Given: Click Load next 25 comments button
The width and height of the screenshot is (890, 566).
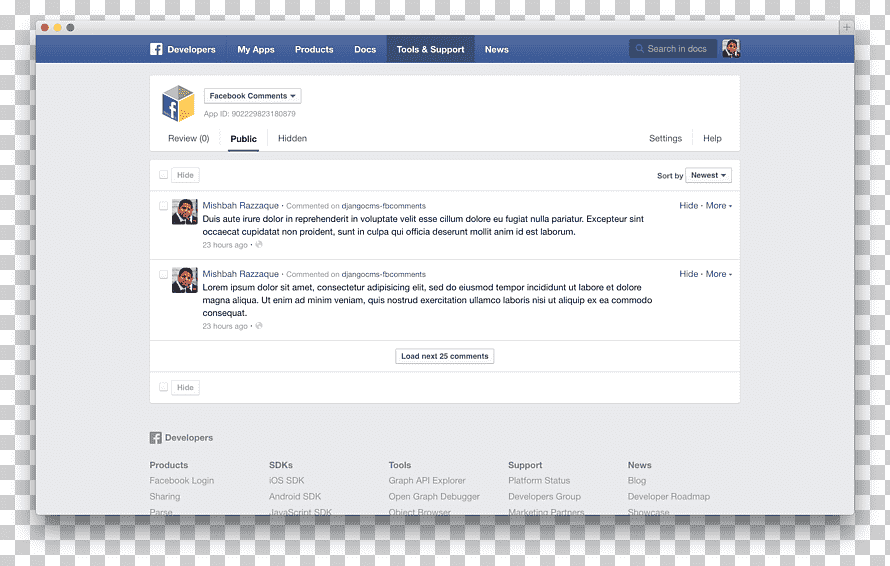Looking at the screenshot, I should pos(444,356).
